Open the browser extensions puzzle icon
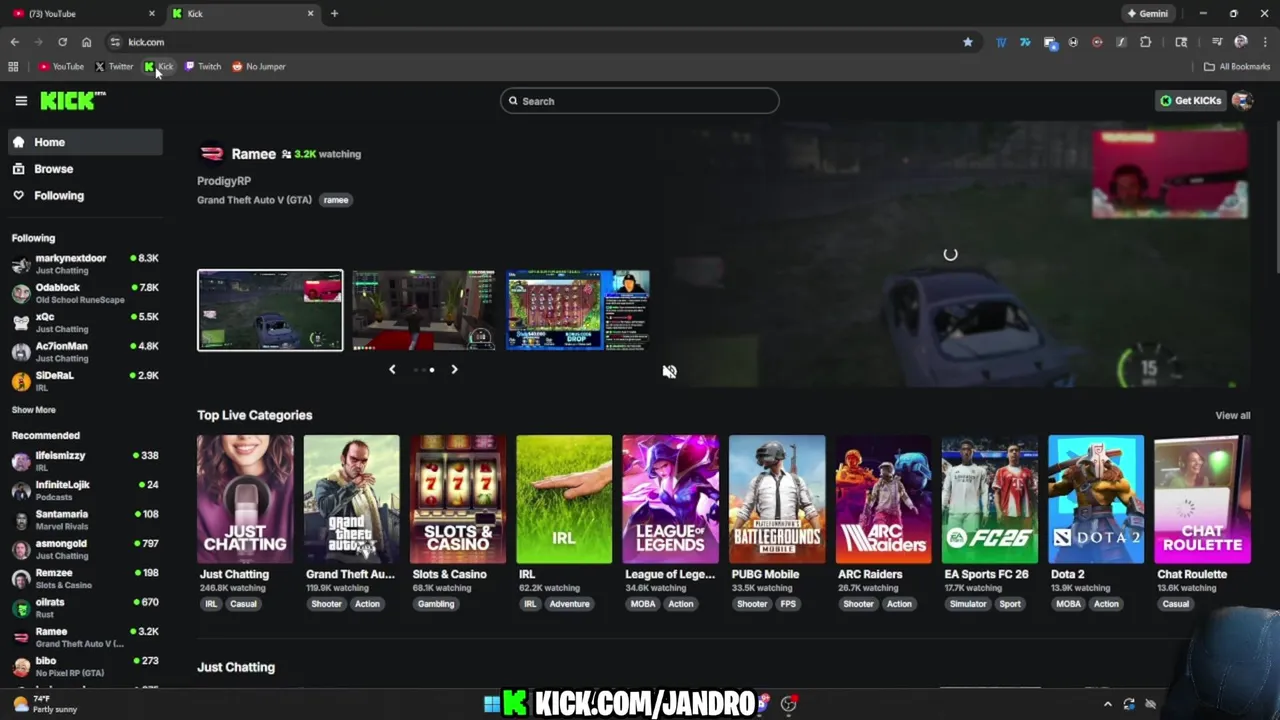This screenshot has width=1280, height=720. [1145, 42]
